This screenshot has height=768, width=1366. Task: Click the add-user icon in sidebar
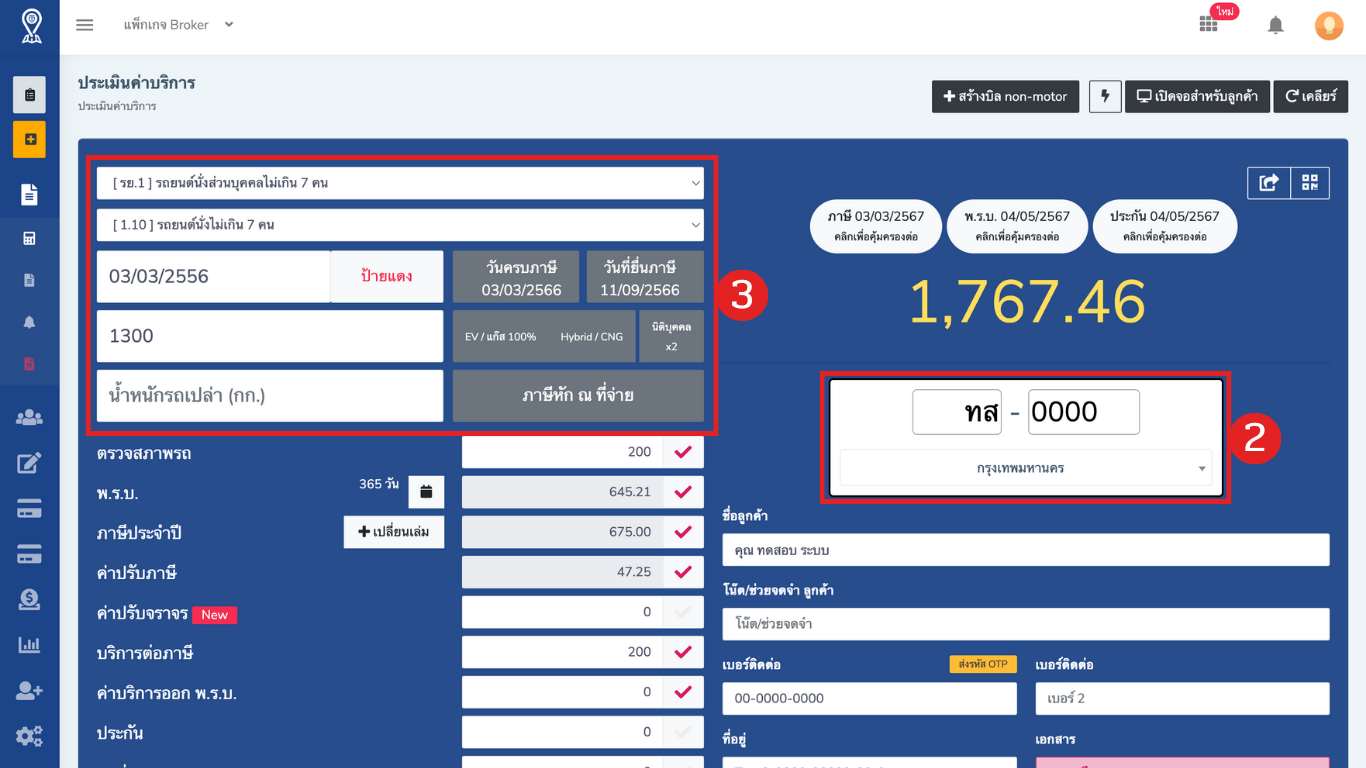(29, 691)
